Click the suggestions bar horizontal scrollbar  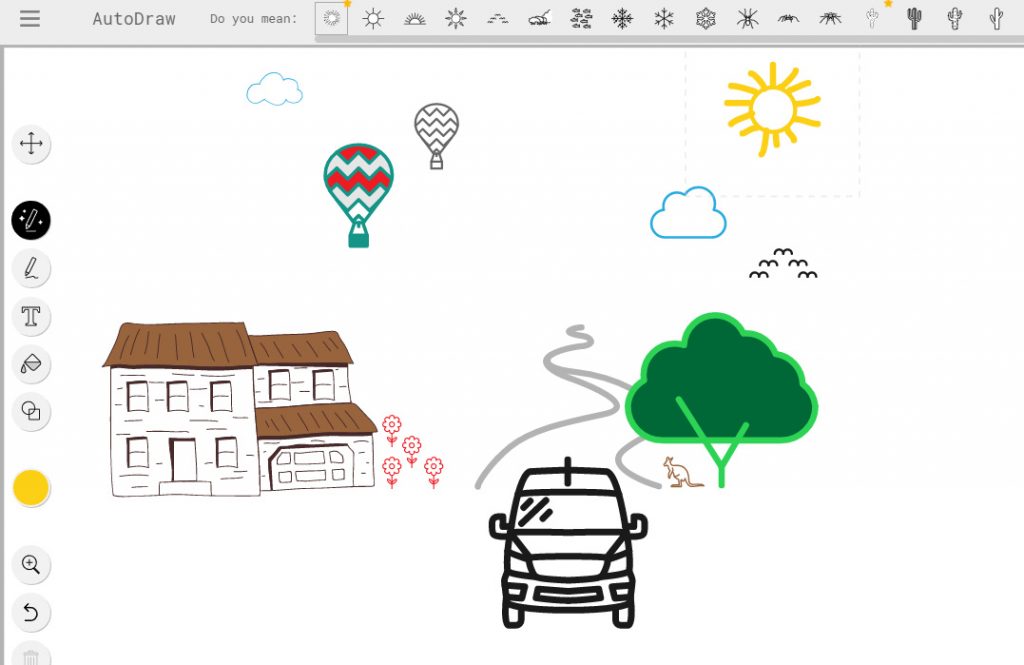click(669, 39)
